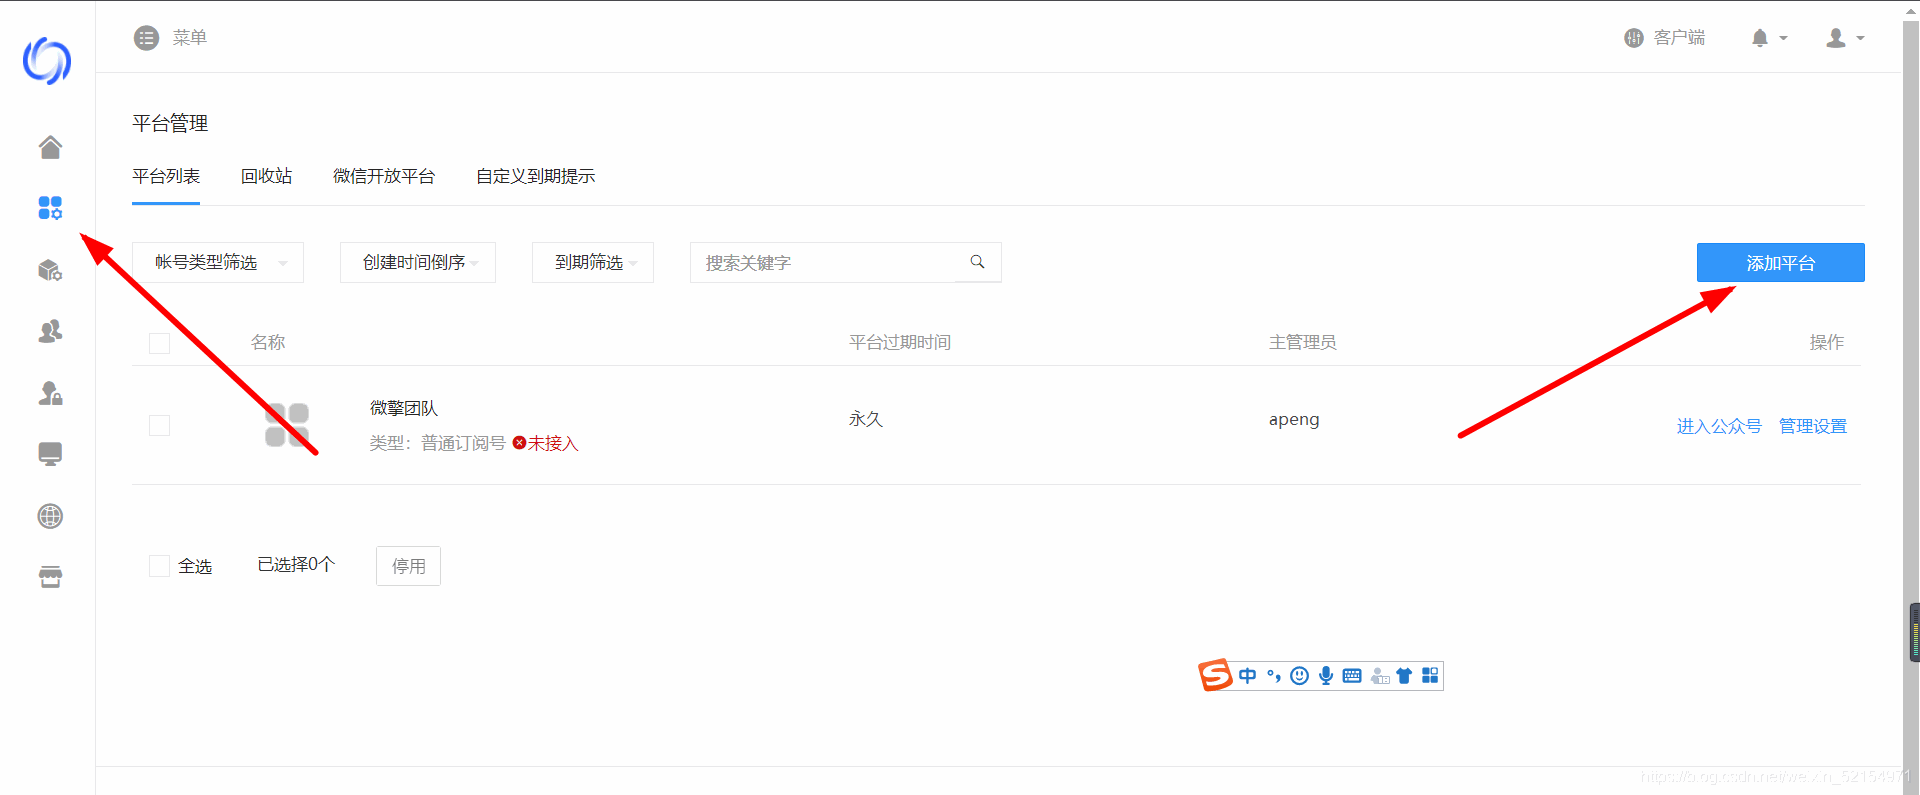The height and width of the screenshot is (795, 1920).
Task: Open the 微信开放平台 tab
Action: 384,176
